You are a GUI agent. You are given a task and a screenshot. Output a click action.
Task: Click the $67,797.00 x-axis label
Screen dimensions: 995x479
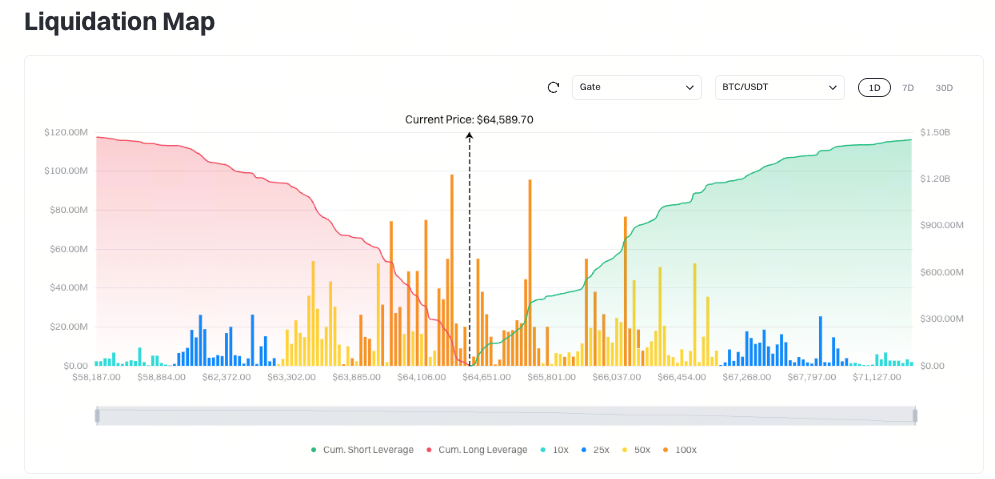click(812, 377)
